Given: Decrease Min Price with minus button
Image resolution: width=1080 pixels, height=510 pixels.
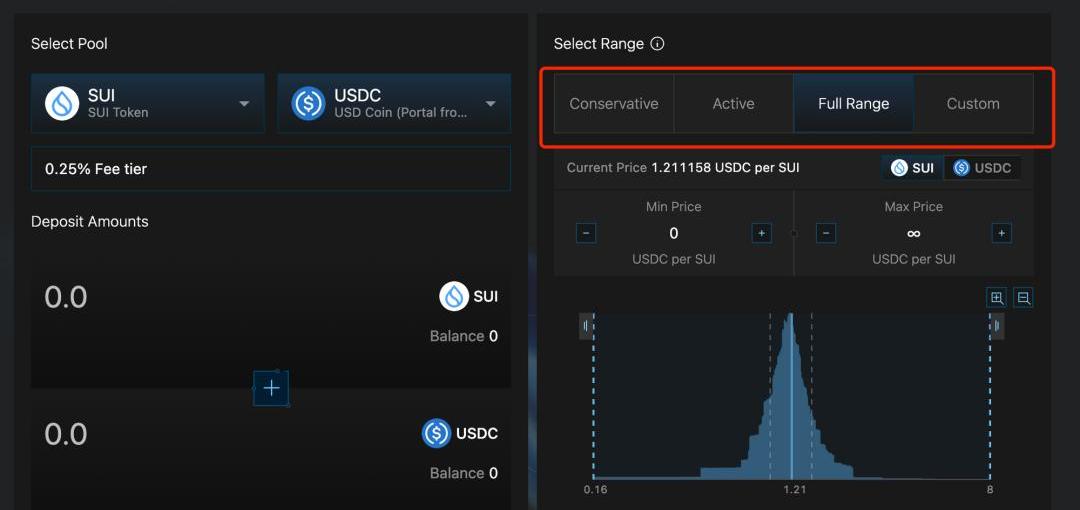Looking at the screenshot, I should click(x=587, y=233).
